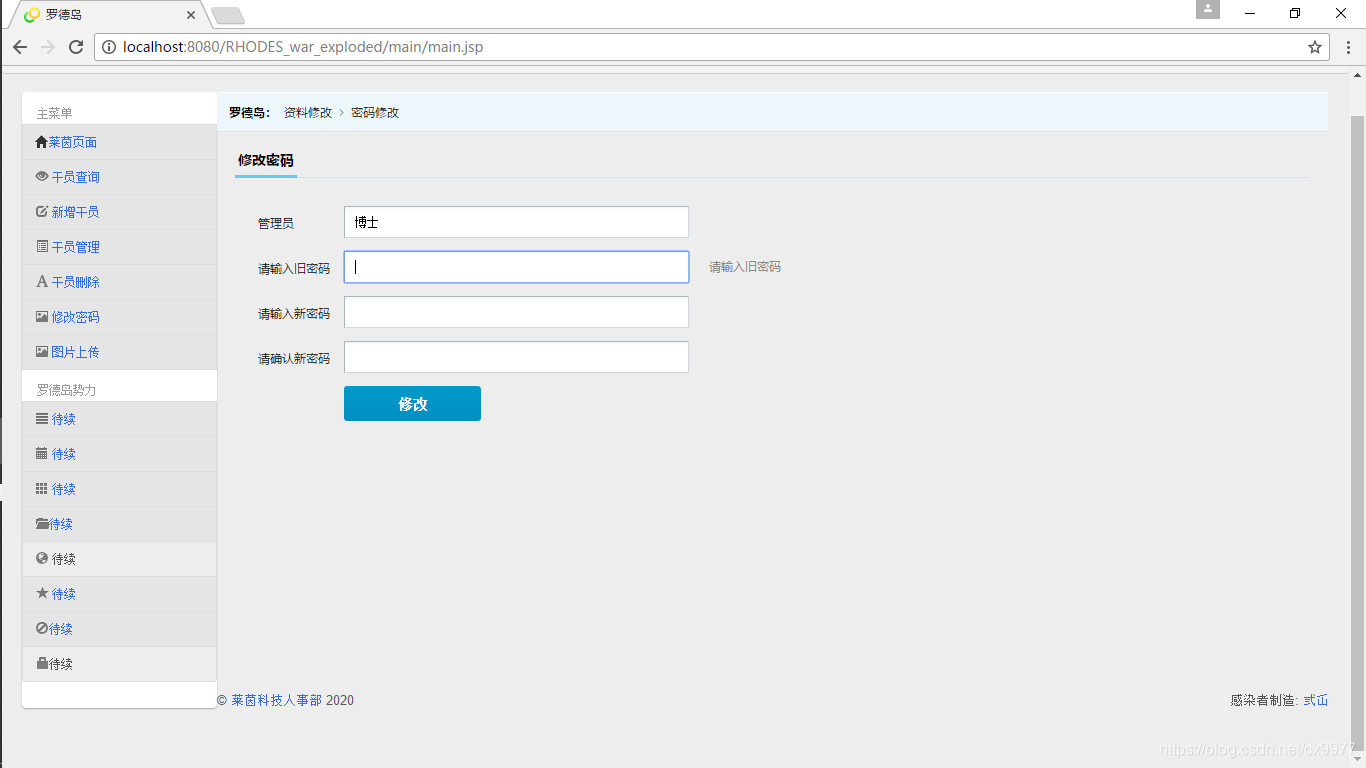The height and width of the screenshot is (768, 1366).
Task: Click 密码修改 in the breadcrumb
Action: 375,113
